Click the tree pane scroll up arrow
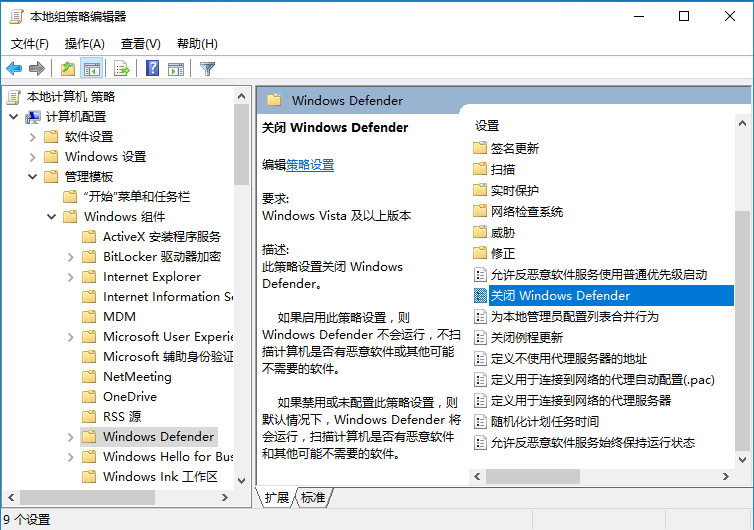 pyautogui.click(x=241, y=96)
